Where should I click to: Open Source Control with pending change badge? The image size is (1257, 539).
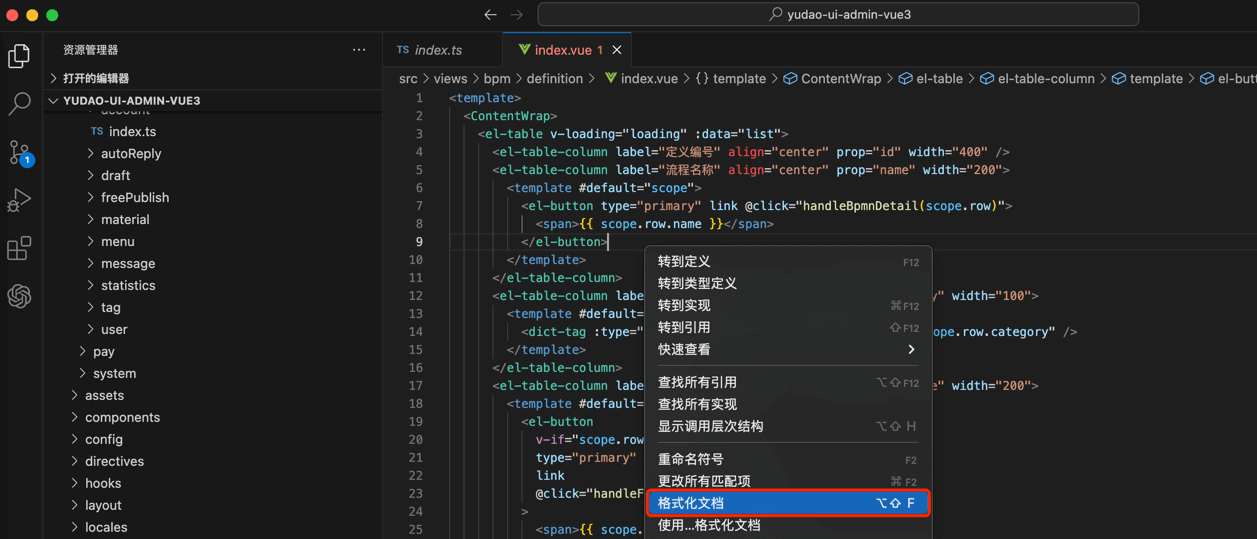19,152
